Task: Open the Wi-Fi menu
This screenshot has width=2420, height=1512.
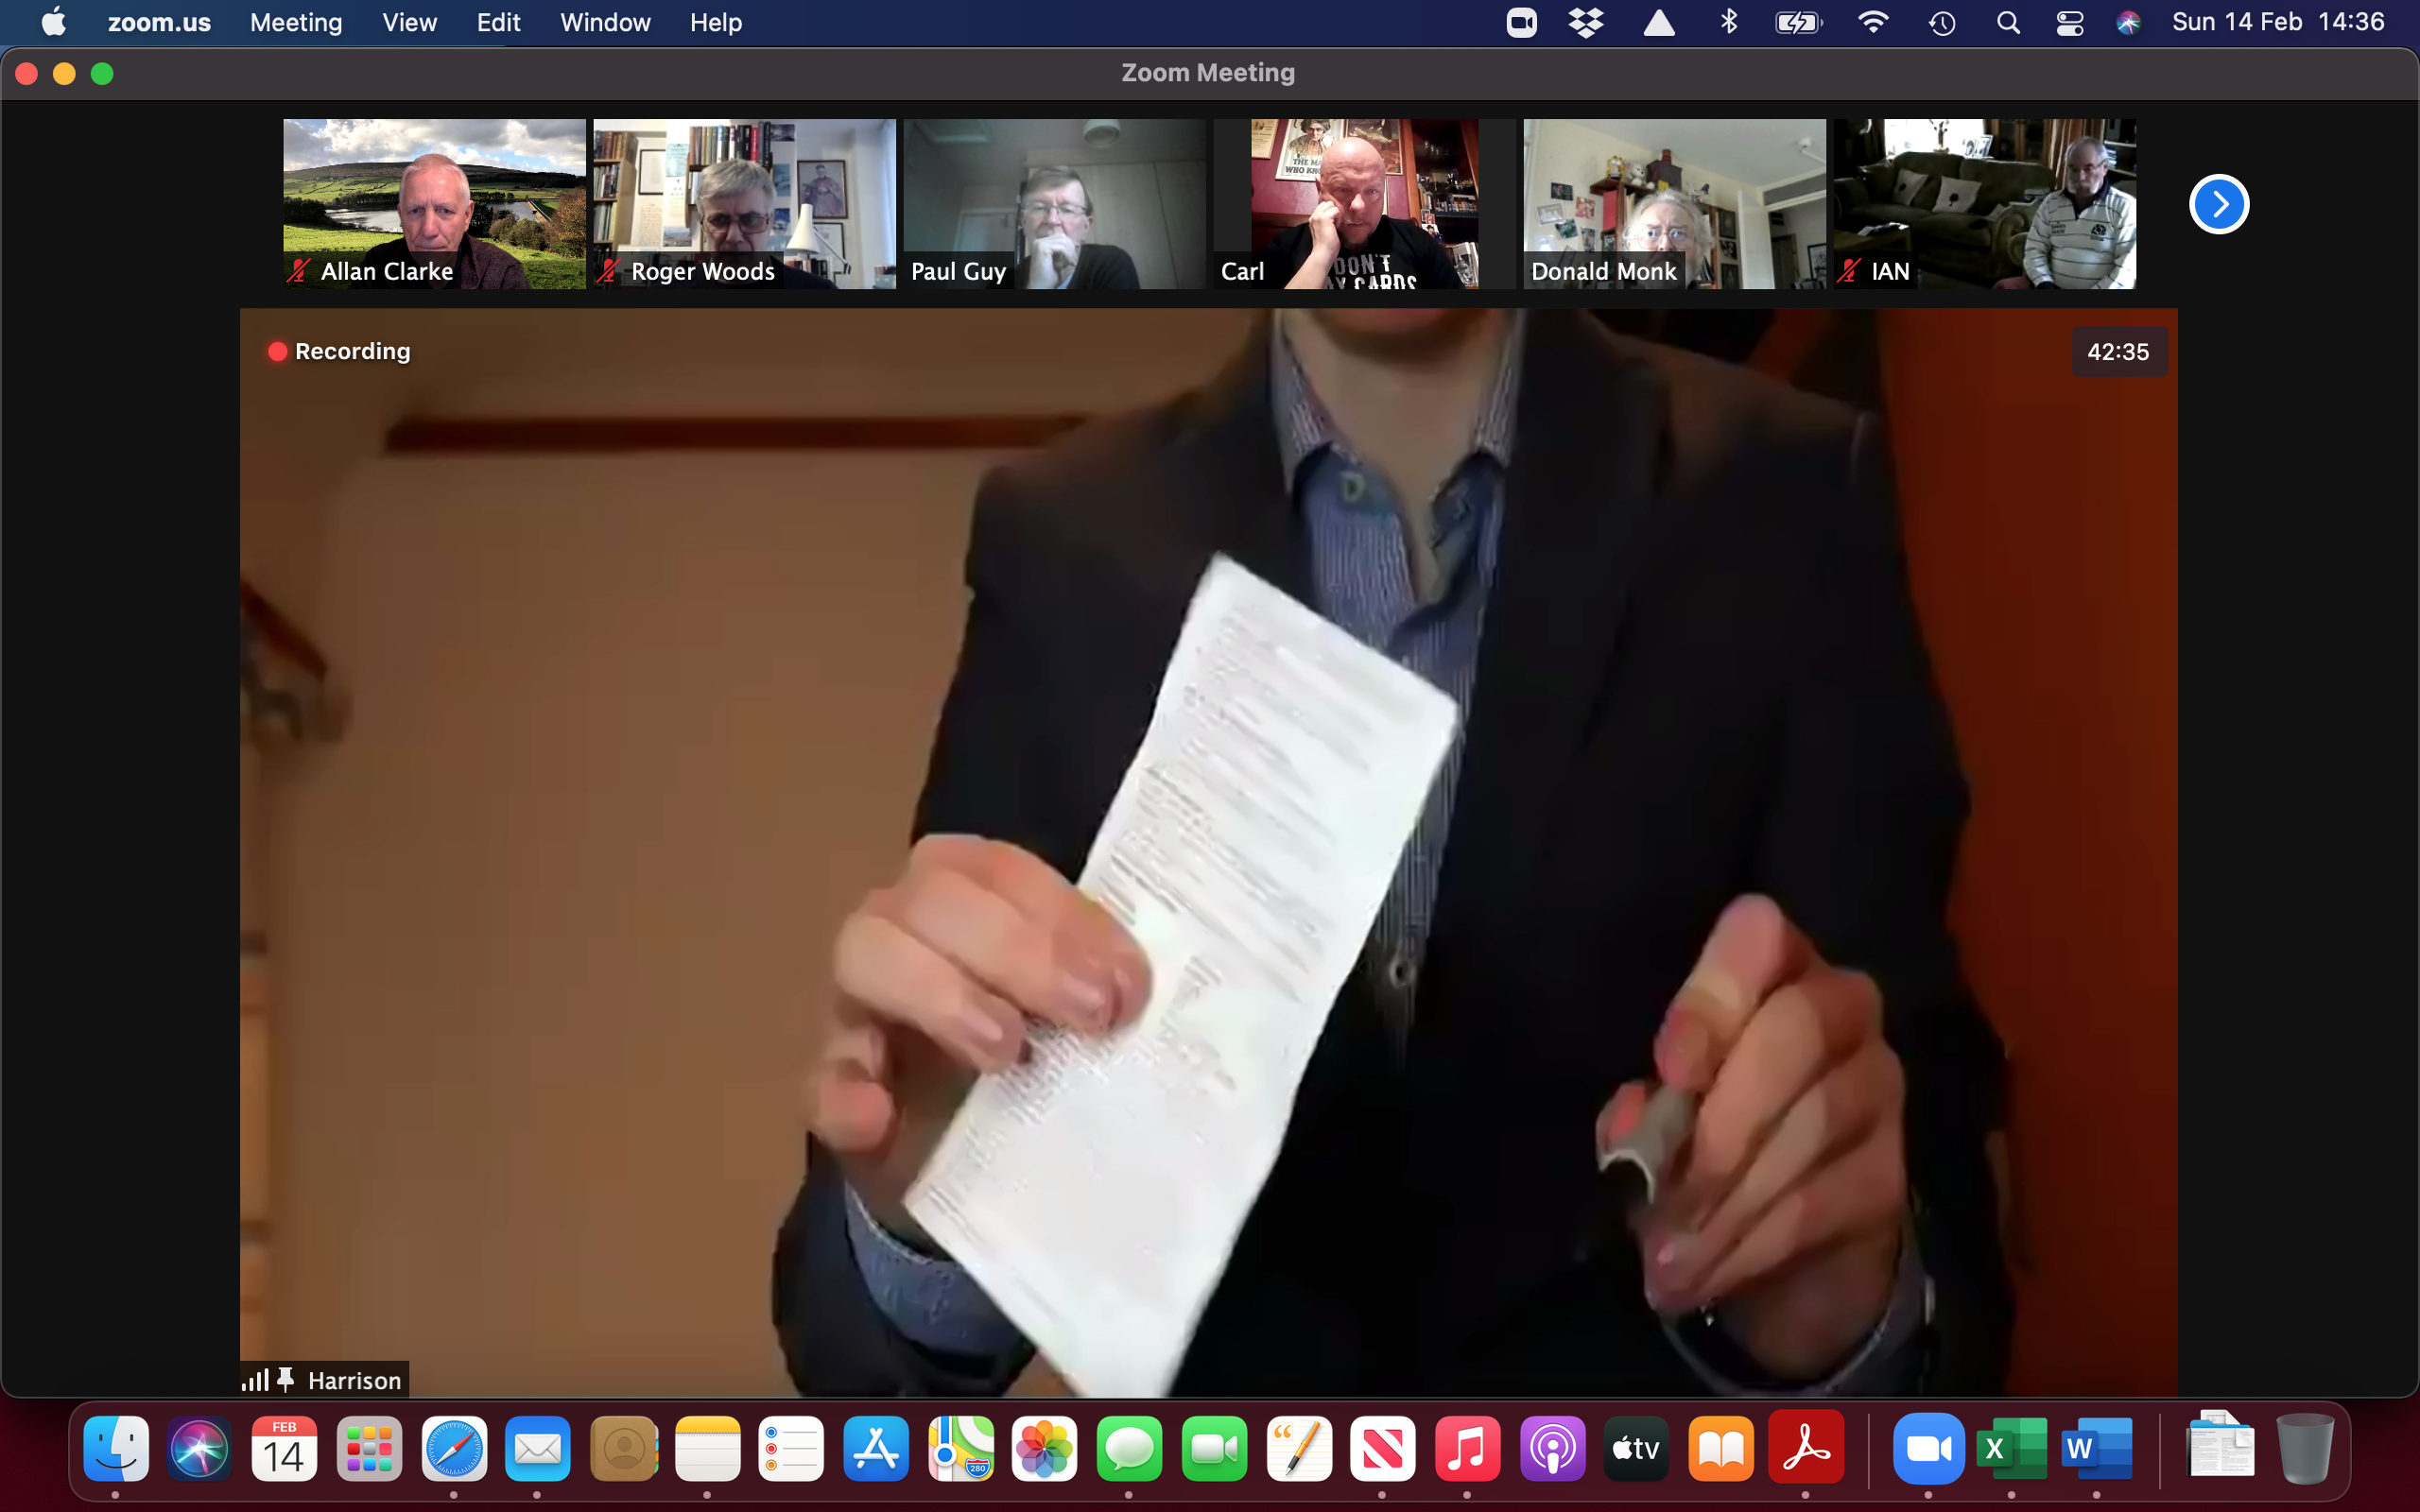Action: (x=1872, y=22)
